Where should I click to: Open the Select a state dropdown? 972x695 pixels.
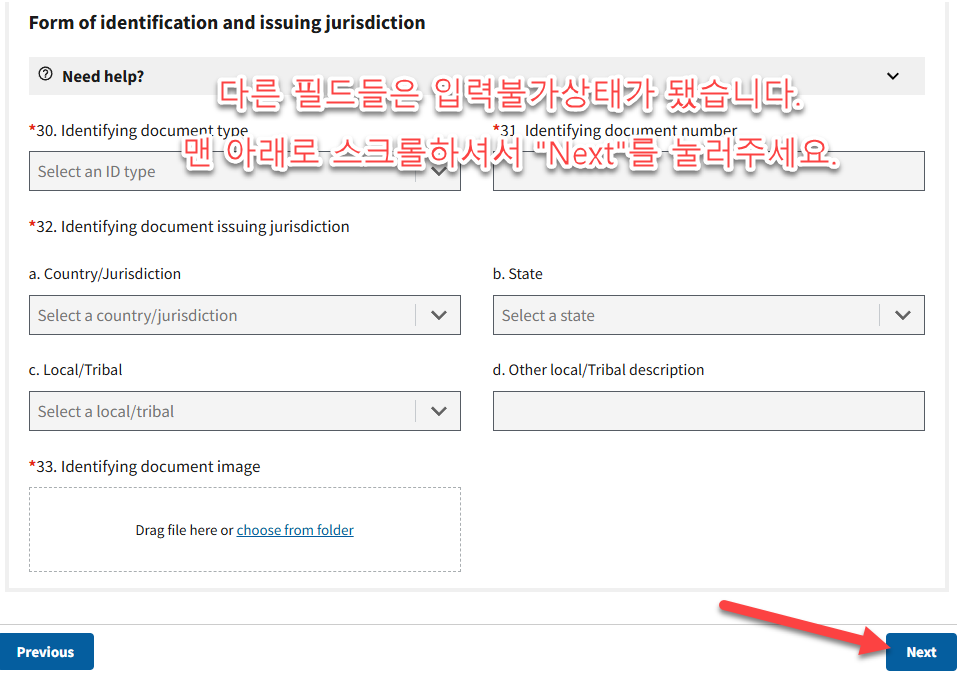709,315
